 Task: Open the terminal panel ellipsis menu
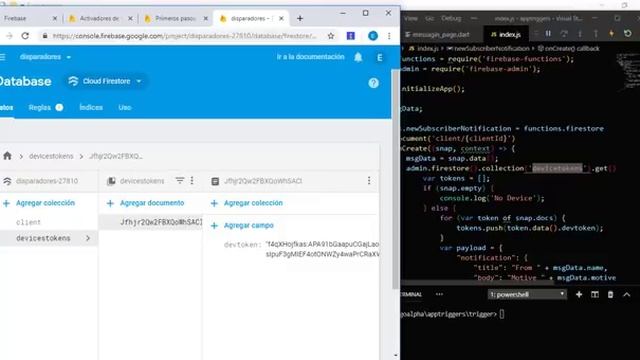[439, 294]
